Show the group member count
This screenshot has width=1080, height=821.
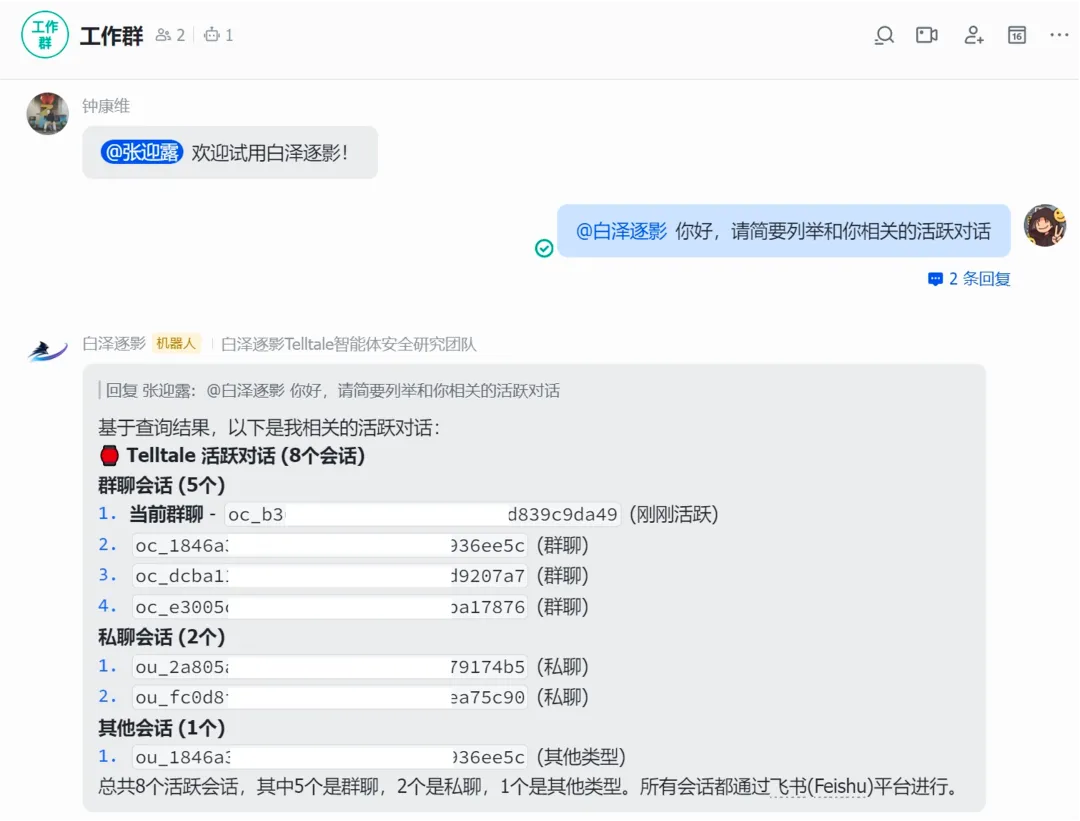pyautogui.click(x=171, y=35)
